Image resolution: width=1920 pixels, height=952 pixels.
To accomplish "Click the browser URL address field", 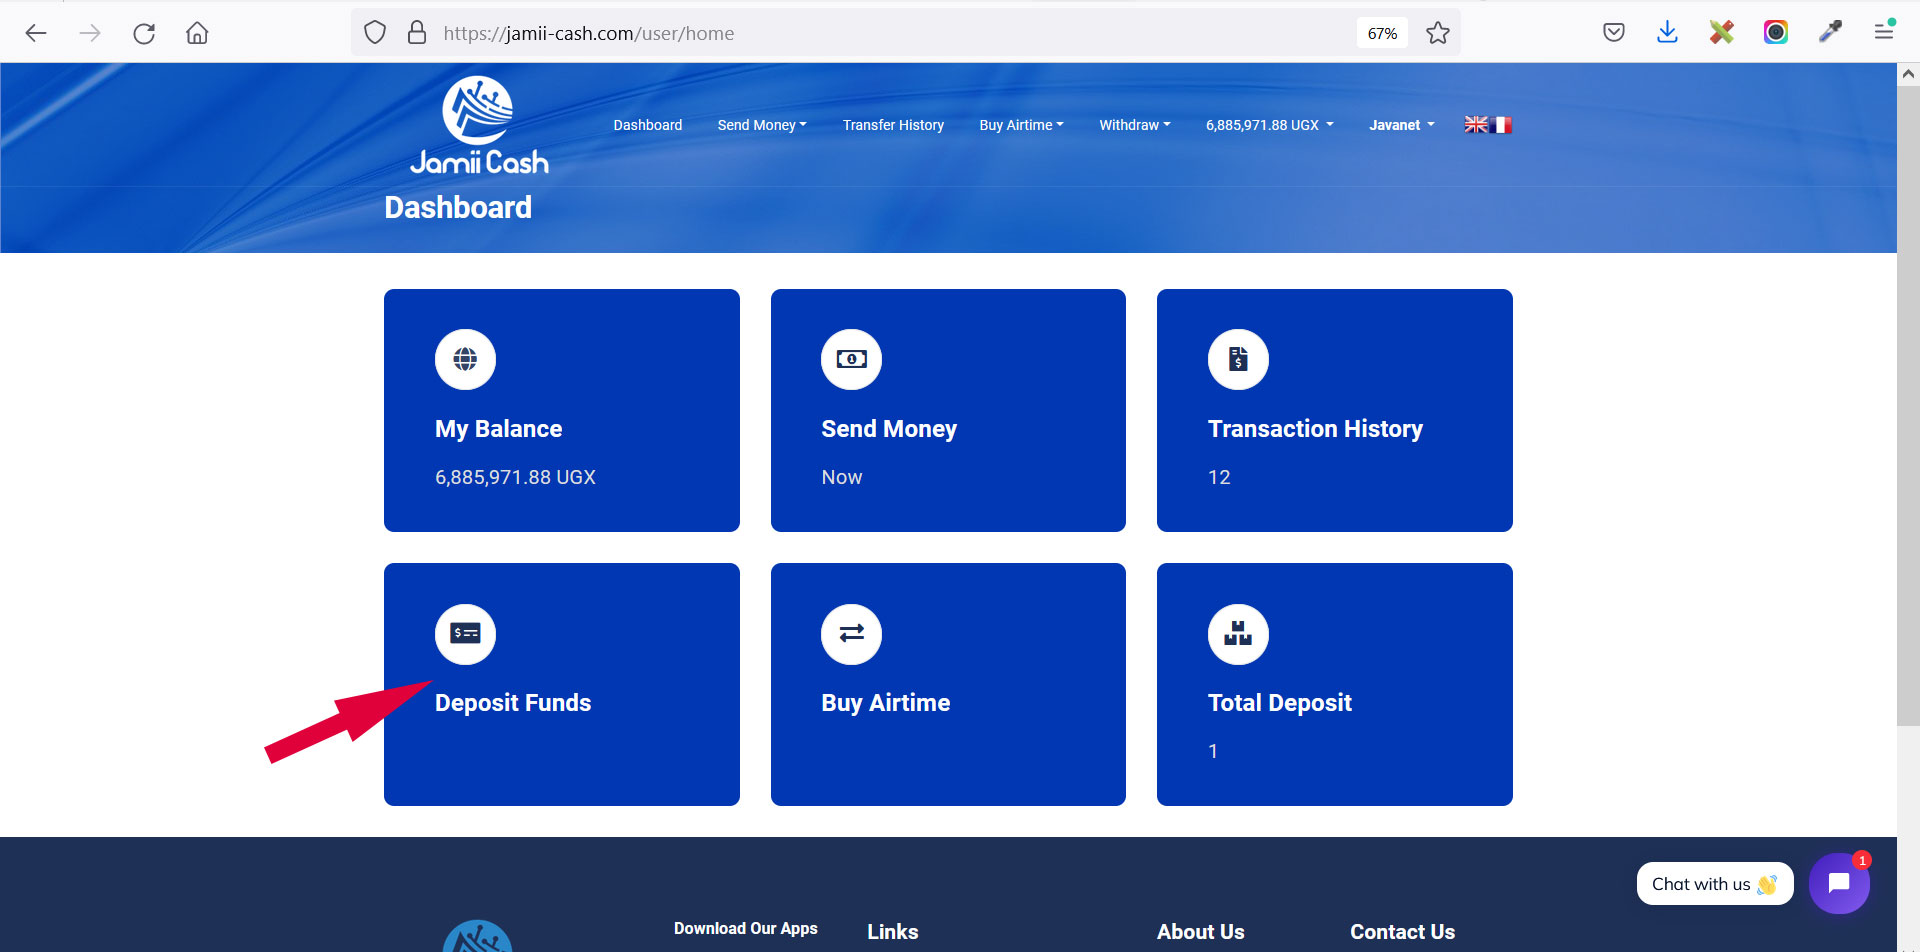I will pos(850,33).
